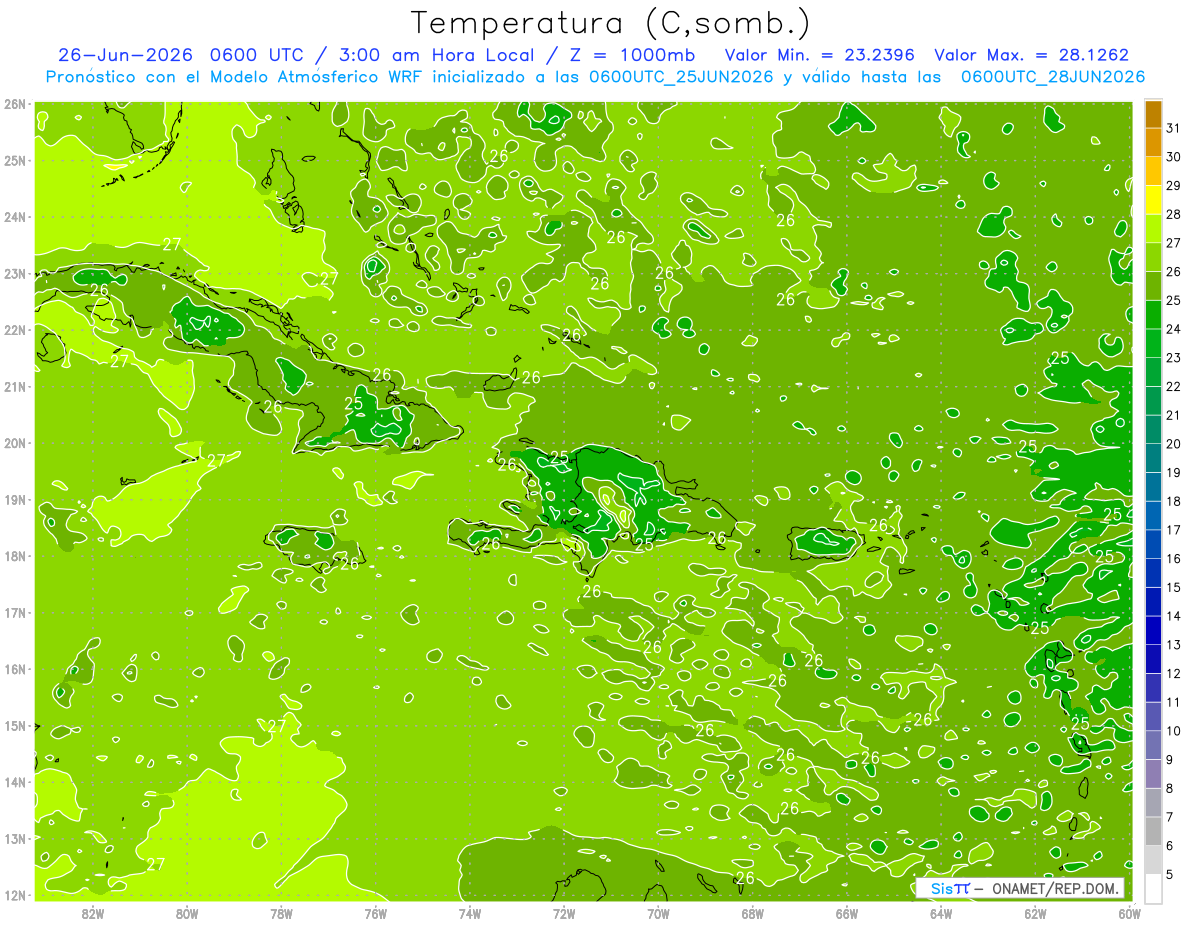Click the '60W' longitude label
The image size is (1200, 927).
[x=1130, y=913]
